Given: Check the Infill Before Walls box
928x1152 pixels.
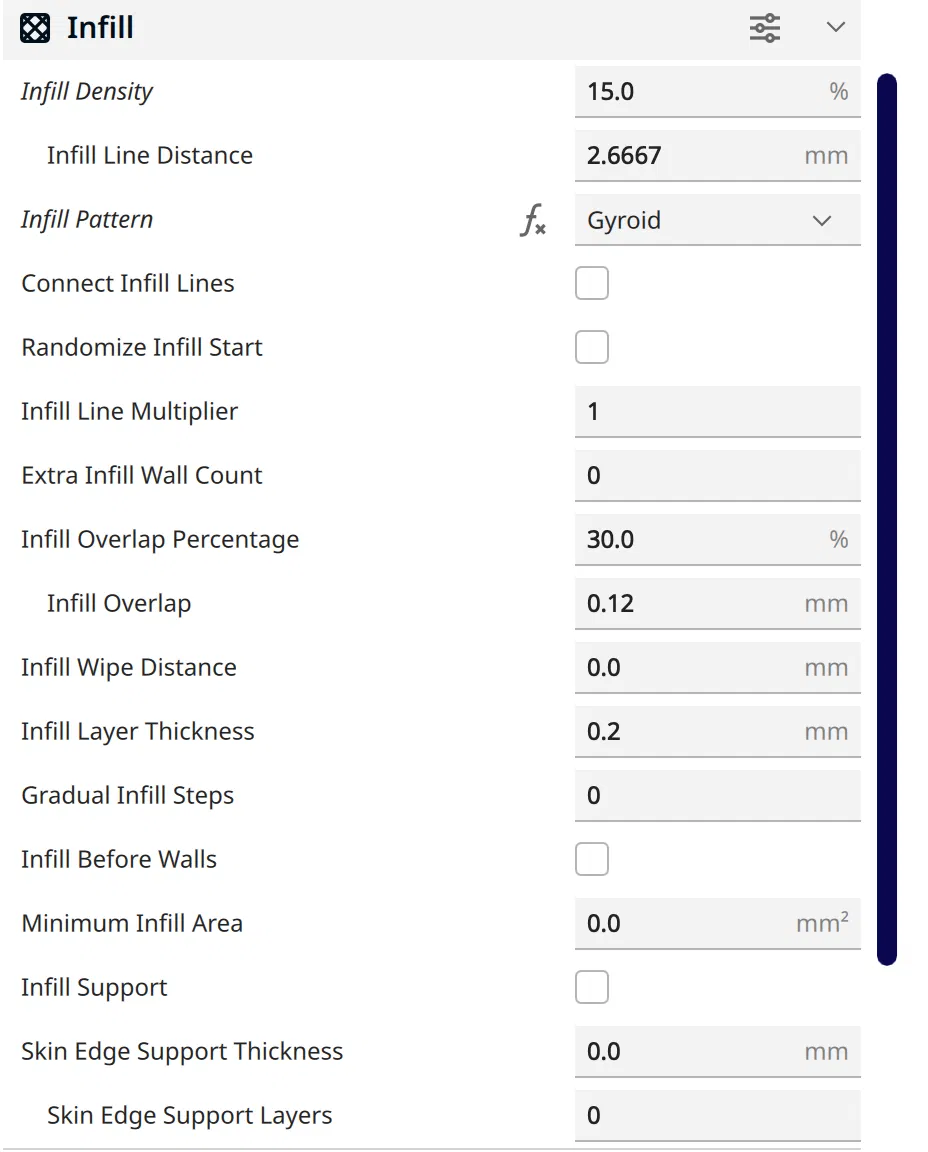Looking at the screenshot, I should click(592, 860).
